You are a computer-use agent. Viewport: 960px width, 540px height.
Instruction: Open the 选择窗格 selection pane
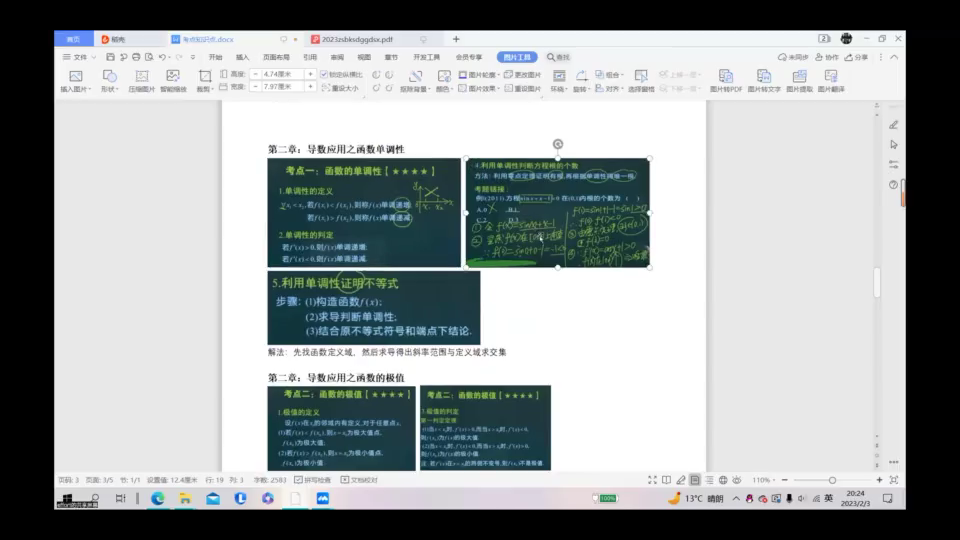[x=641, y=81]
